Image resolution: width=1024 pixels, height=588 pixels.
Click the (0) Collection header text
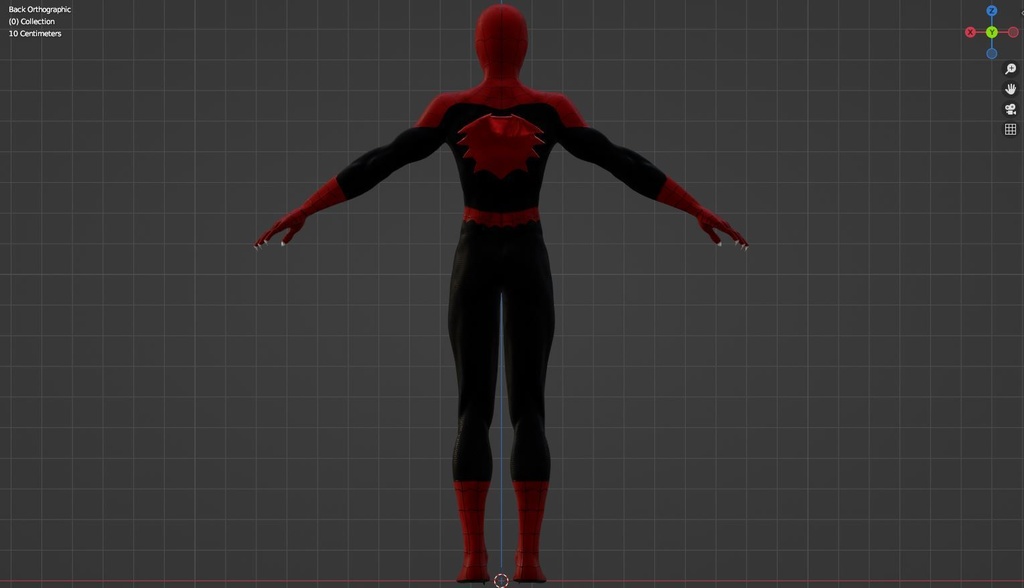click(30, 20)
